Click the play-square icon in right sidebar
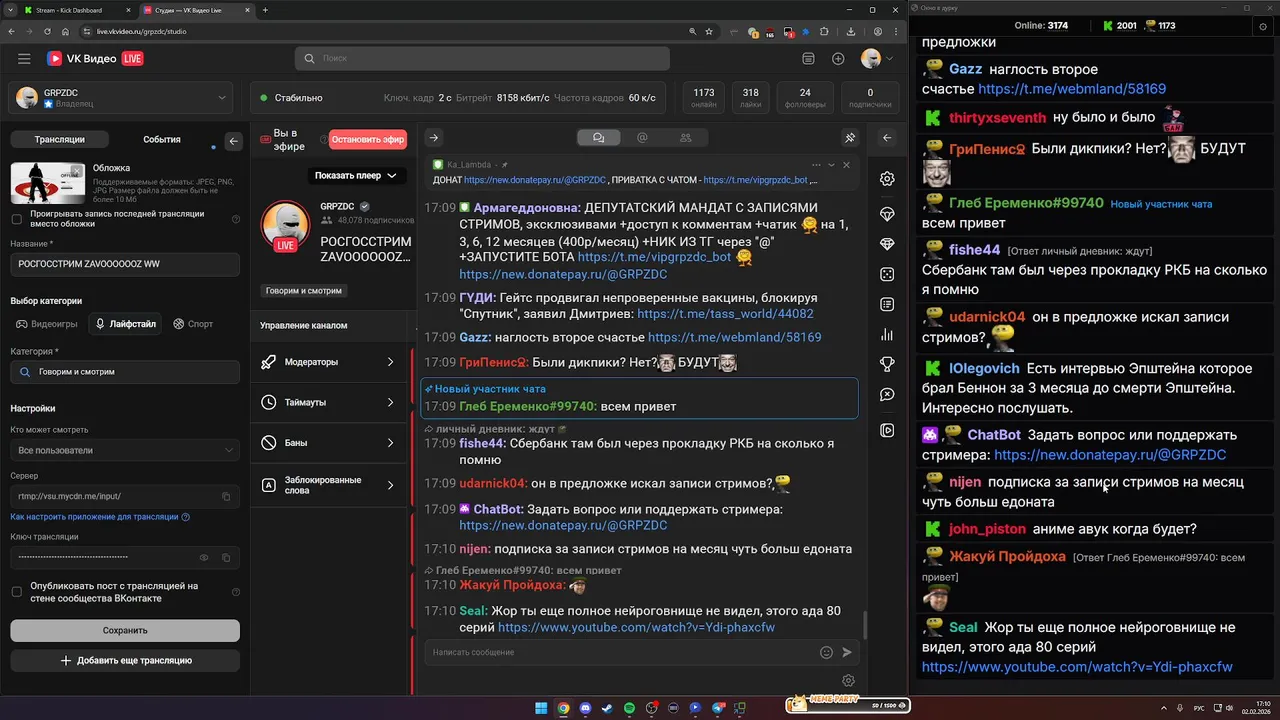Viewport: 1280px width, 720px height. (887, 430)
